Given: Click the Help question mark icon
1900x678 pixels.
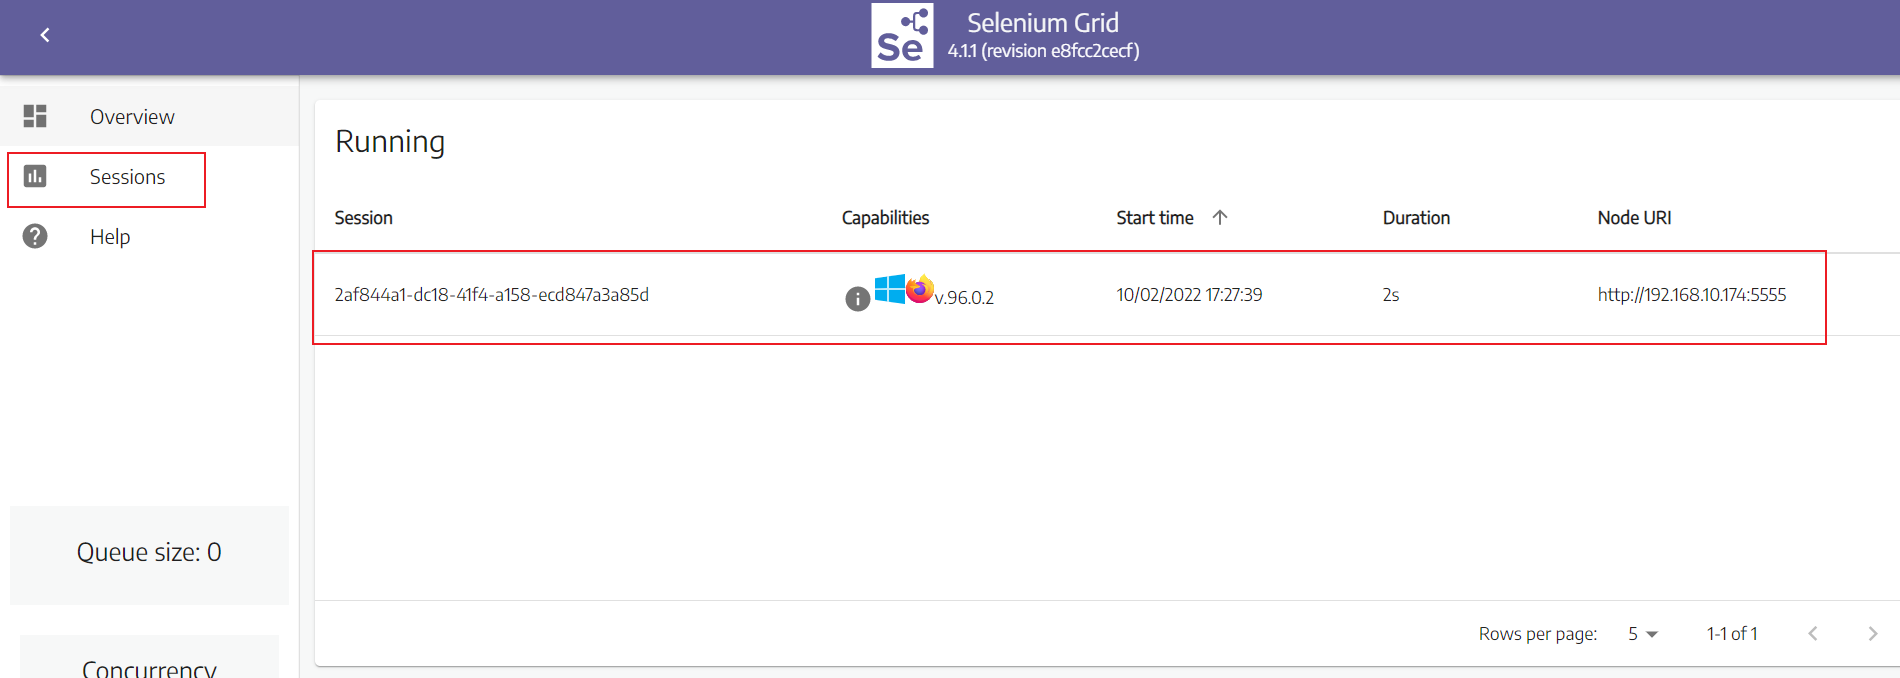Looking at the screenshot, I should coord(35,236).
